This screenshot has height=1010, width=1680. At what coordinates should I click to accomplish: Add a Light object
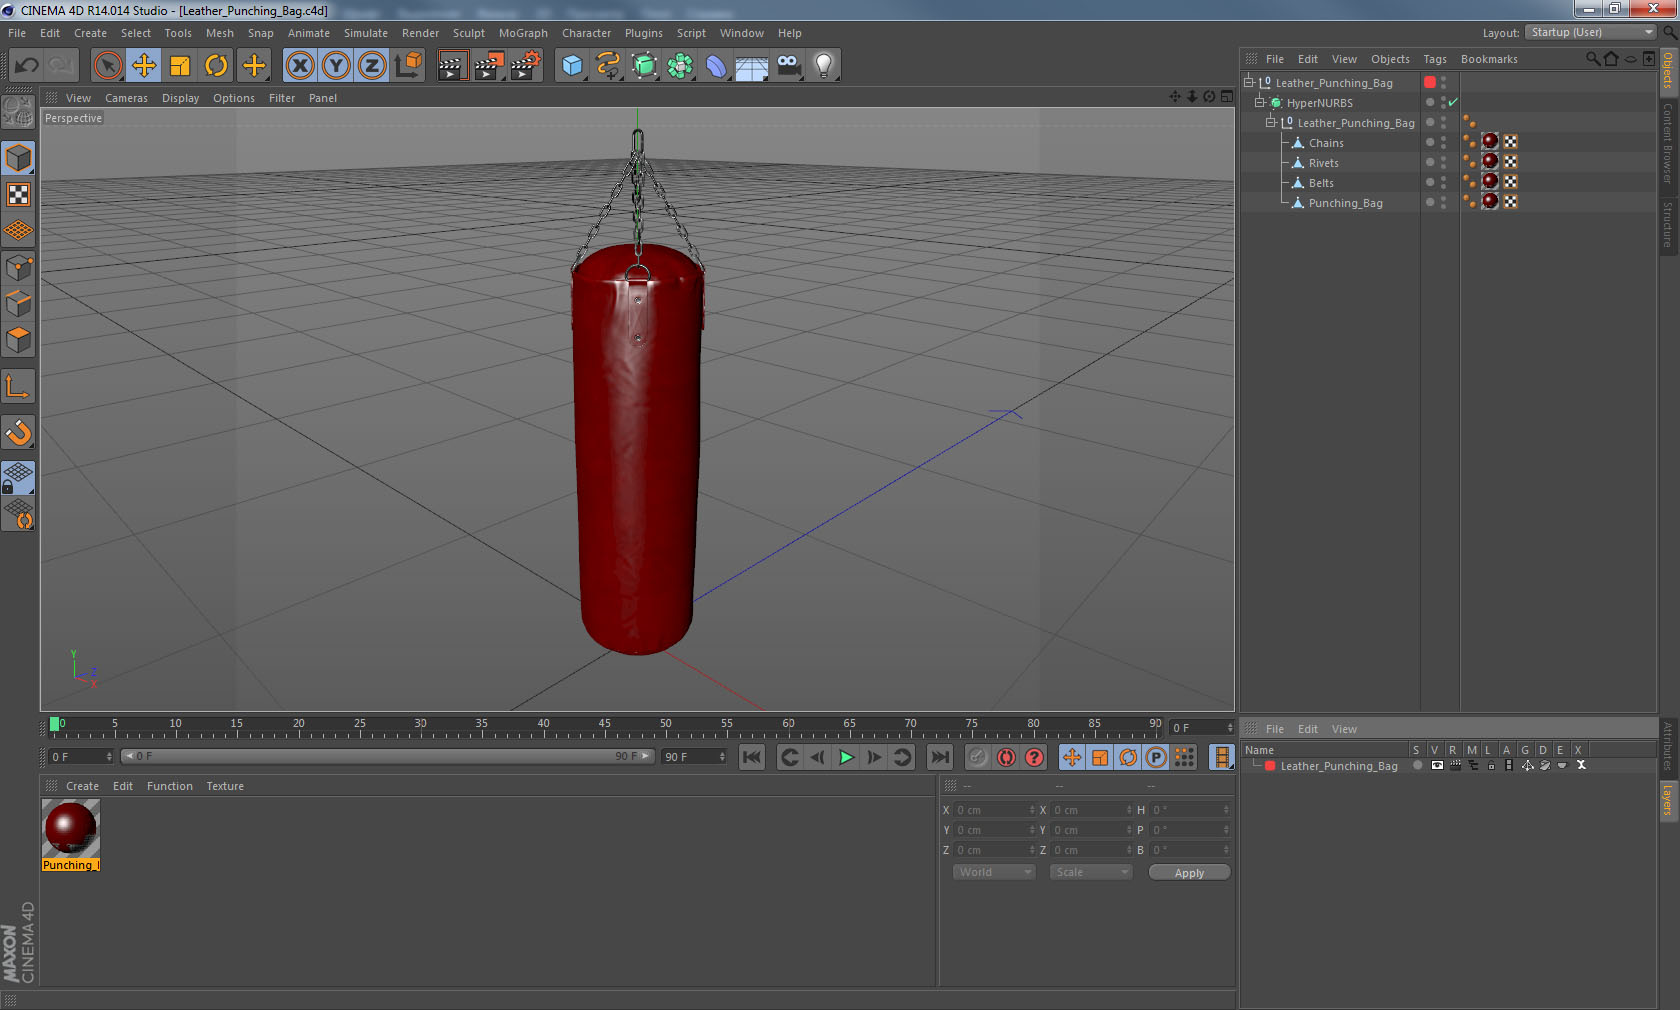tap(823, 66)
